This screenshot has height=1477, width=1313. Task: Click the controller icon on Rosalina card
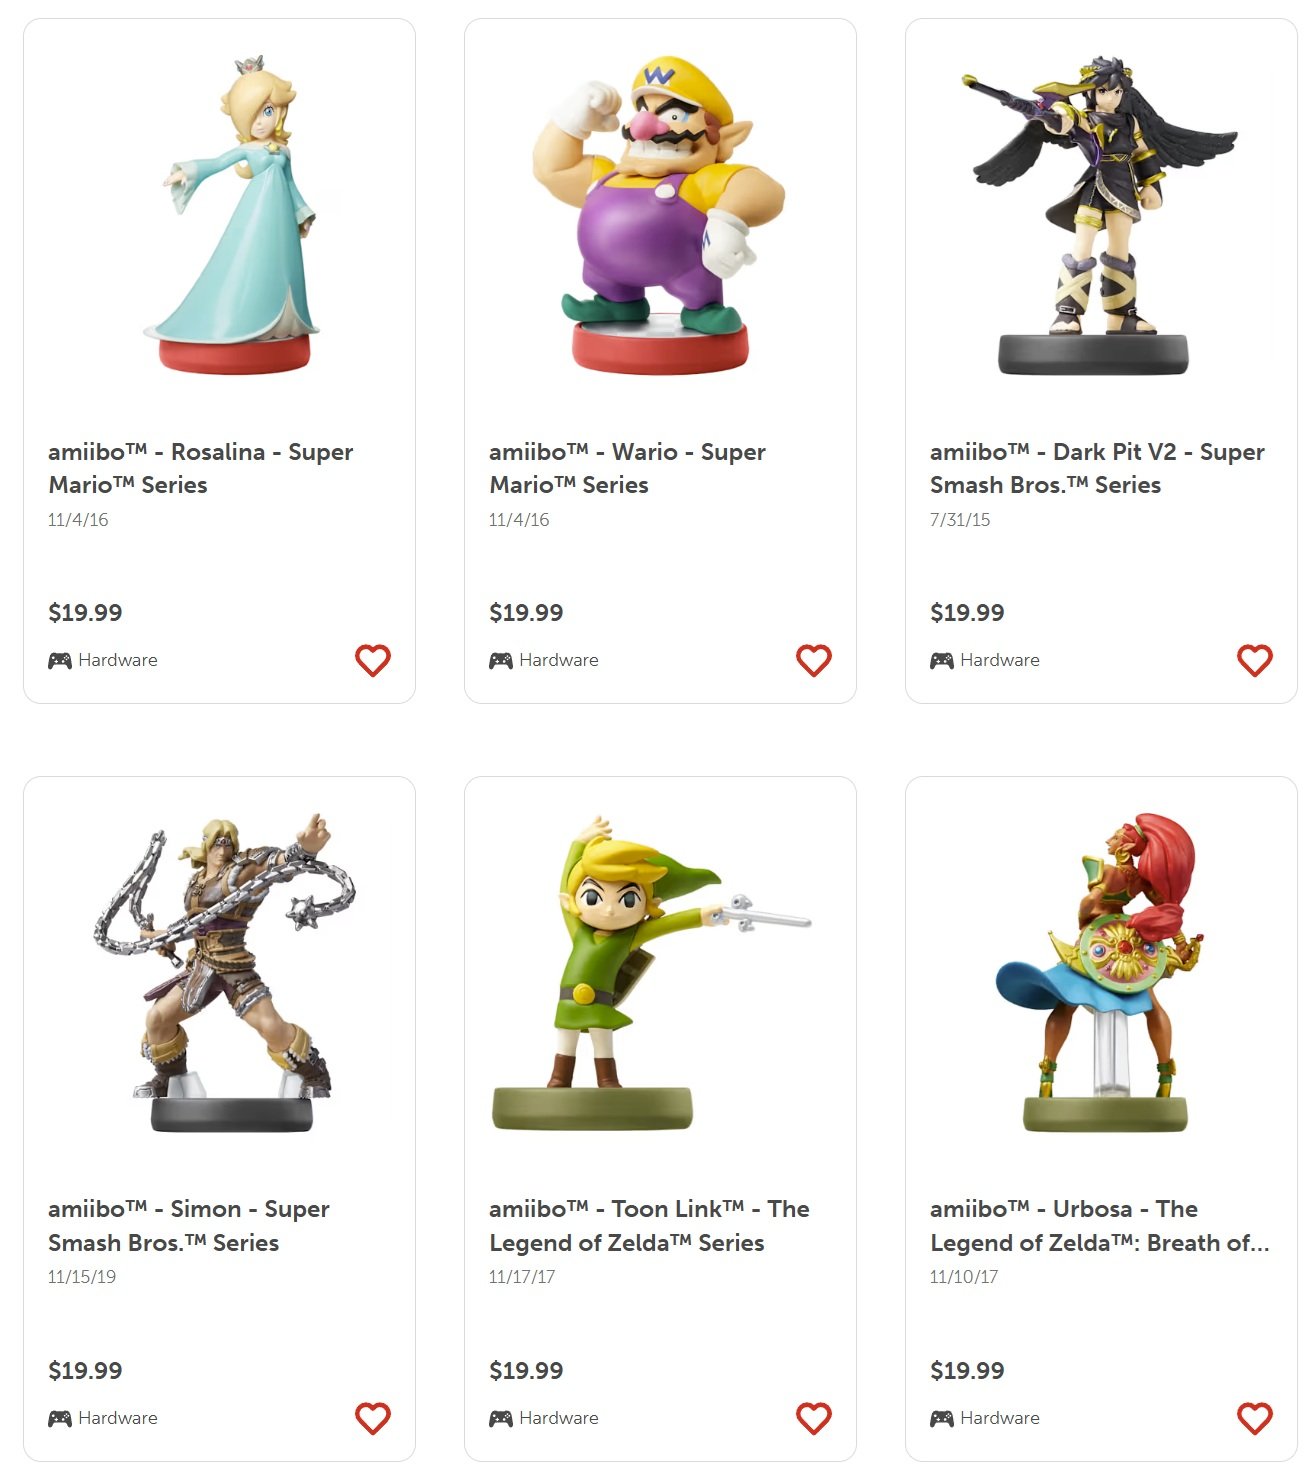[x=60, y=661]
